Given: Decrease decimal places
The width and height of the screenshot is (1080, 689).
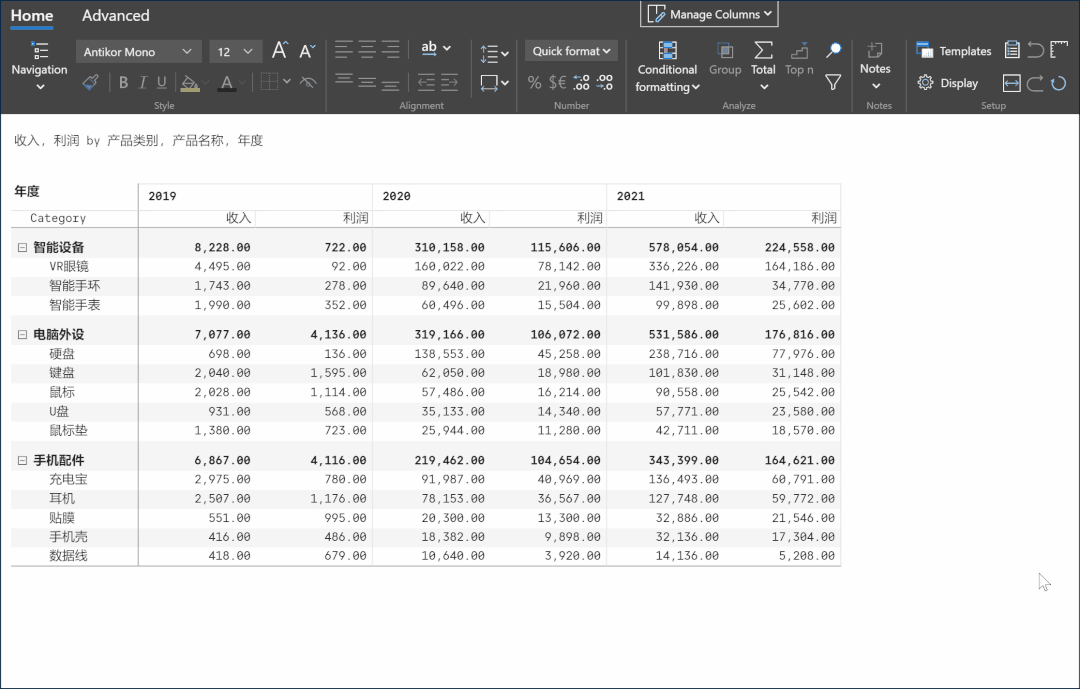Looking at the screenshot, I should tap(605, 83).
